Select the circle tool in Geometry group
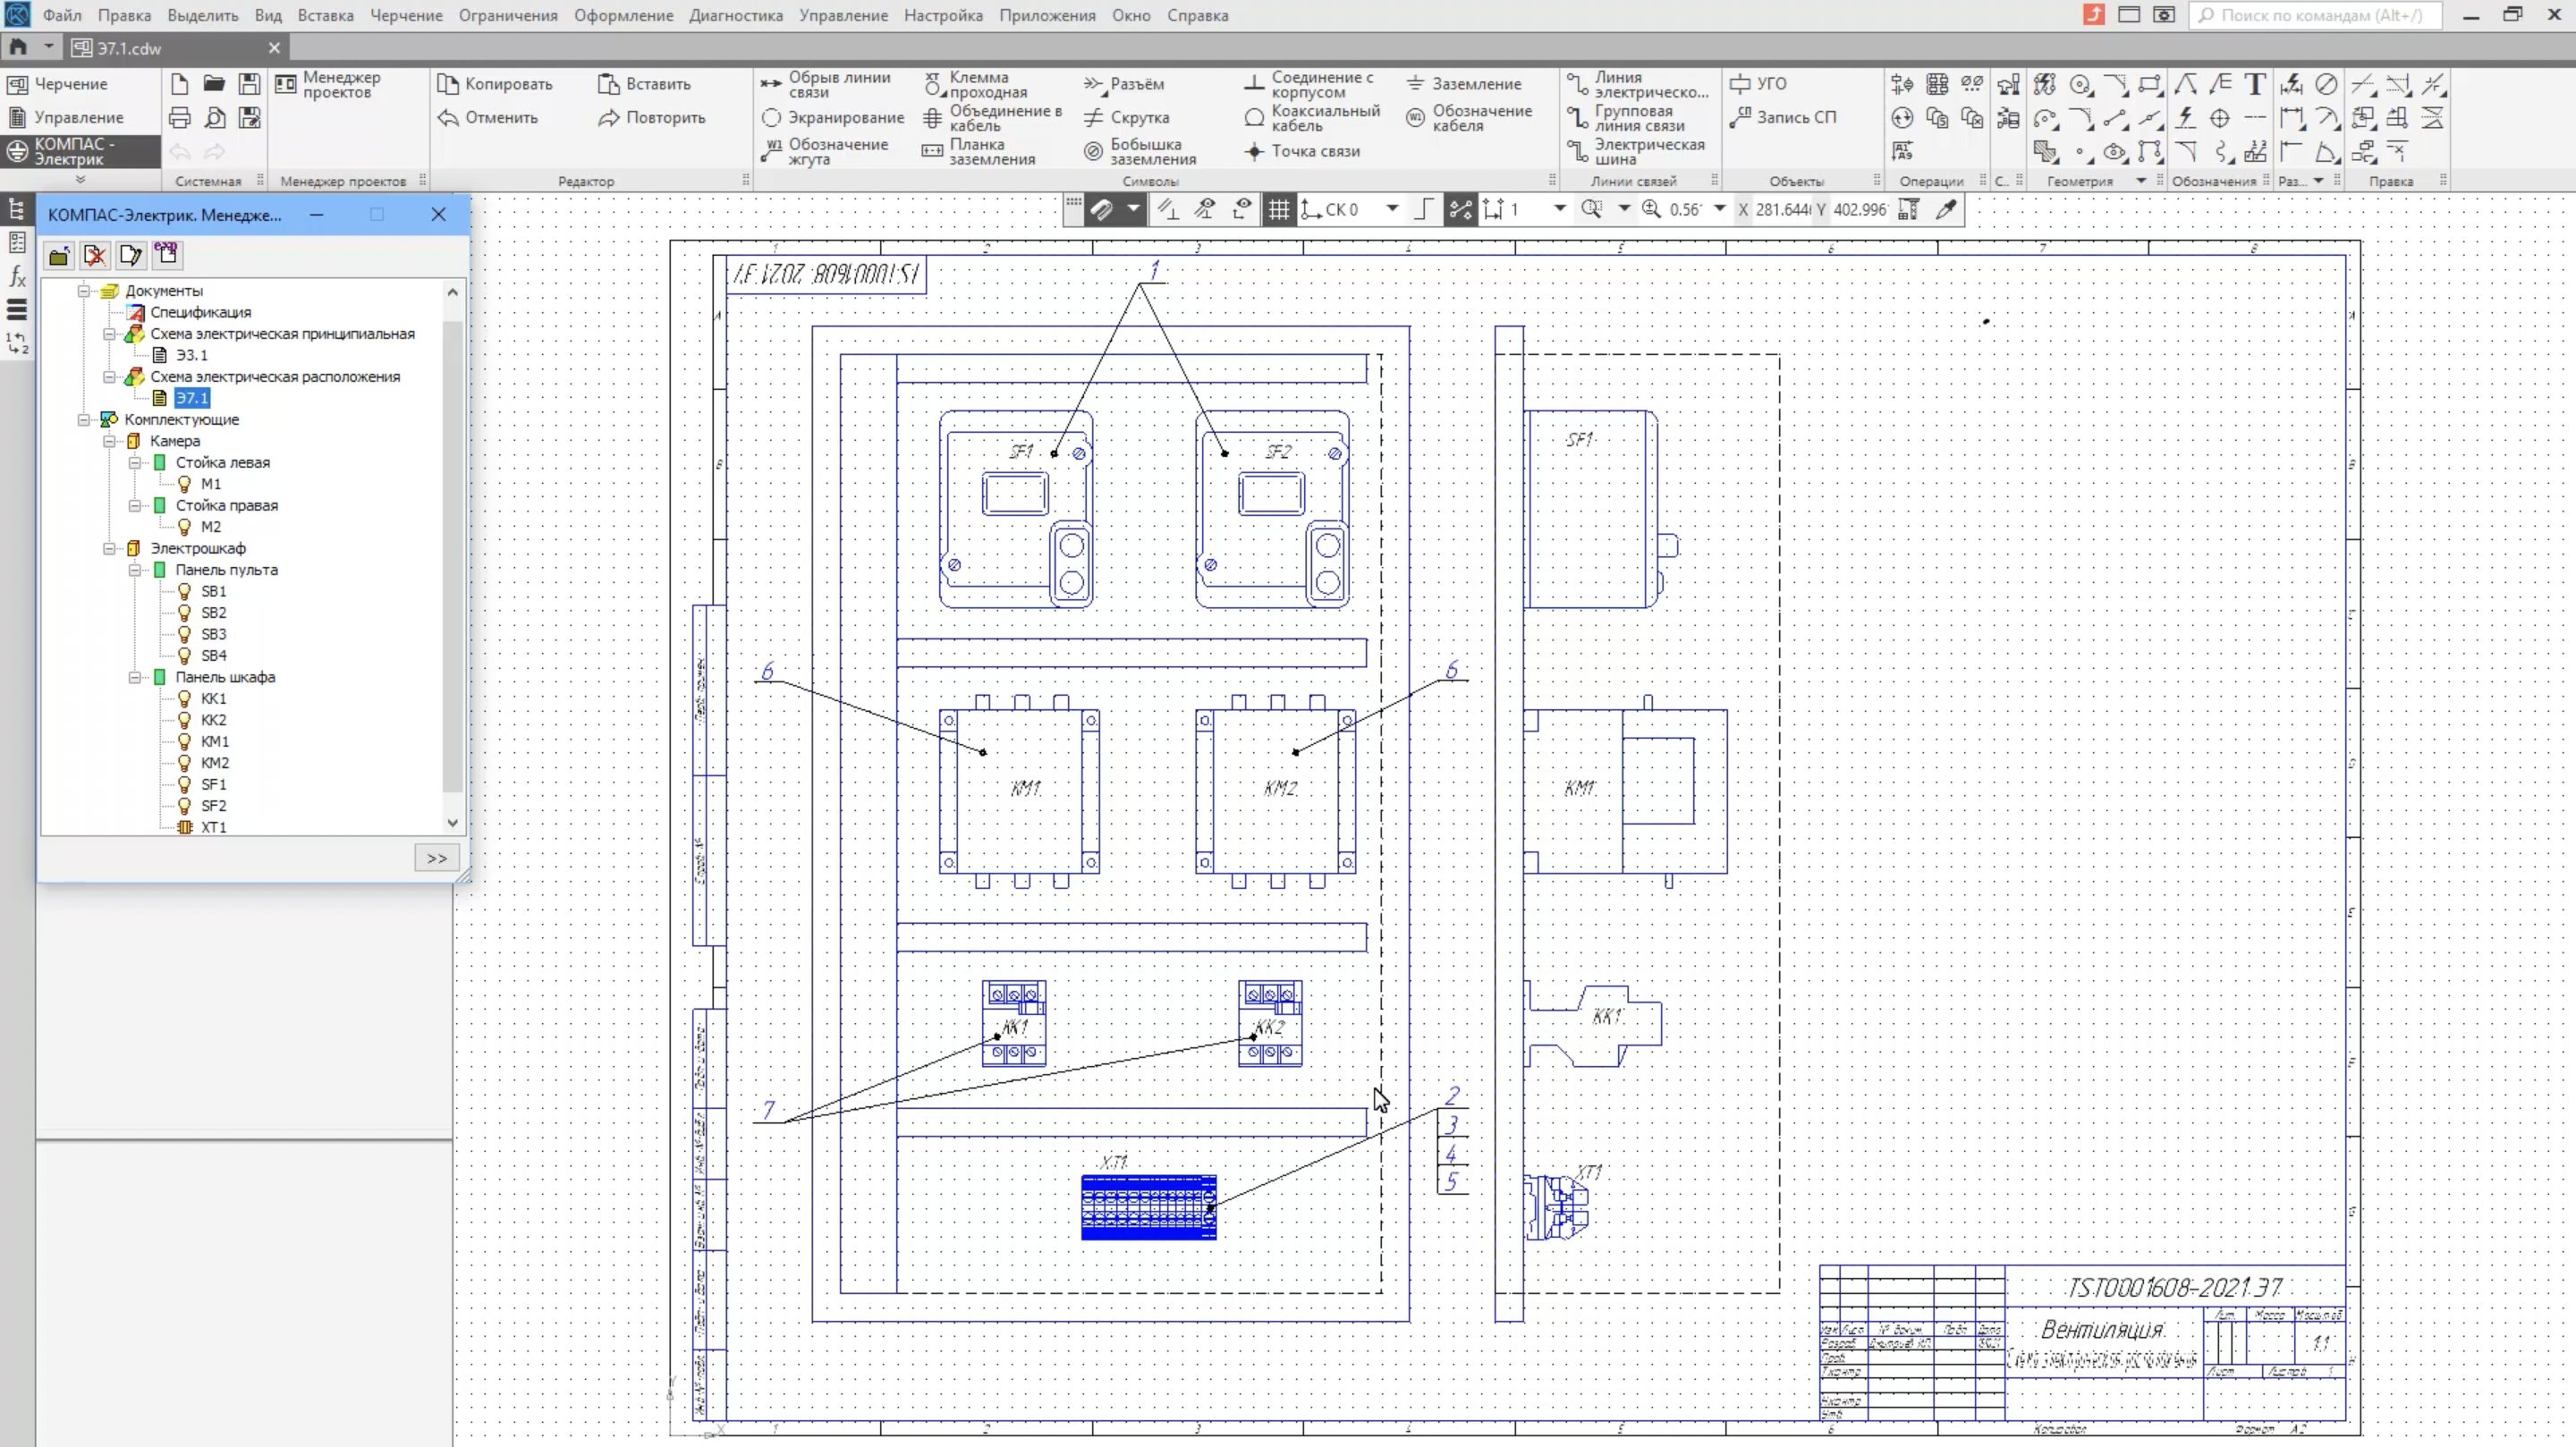The height and width of the screenshot is (1447, 2576). click(x=2080, y=84)
